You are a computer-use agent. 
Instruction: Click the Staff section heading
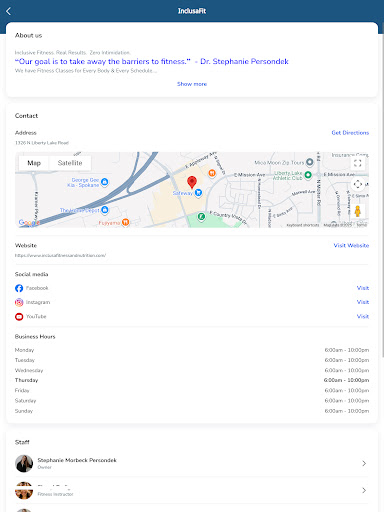[22, 442]
